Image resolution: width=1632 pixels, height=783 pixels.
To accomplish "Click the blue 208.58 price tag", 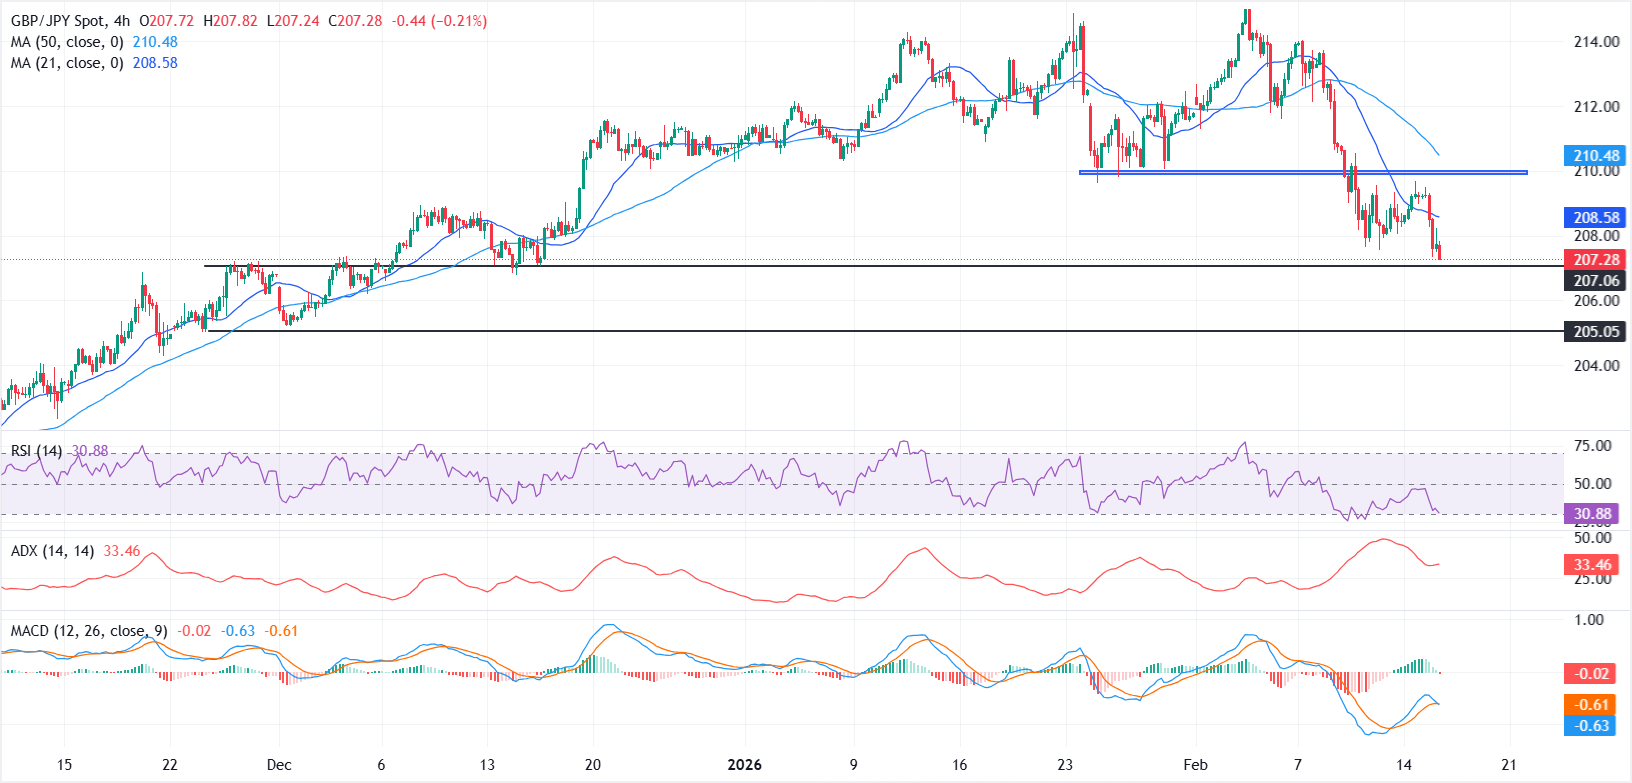I will (x=1596, y=217).
